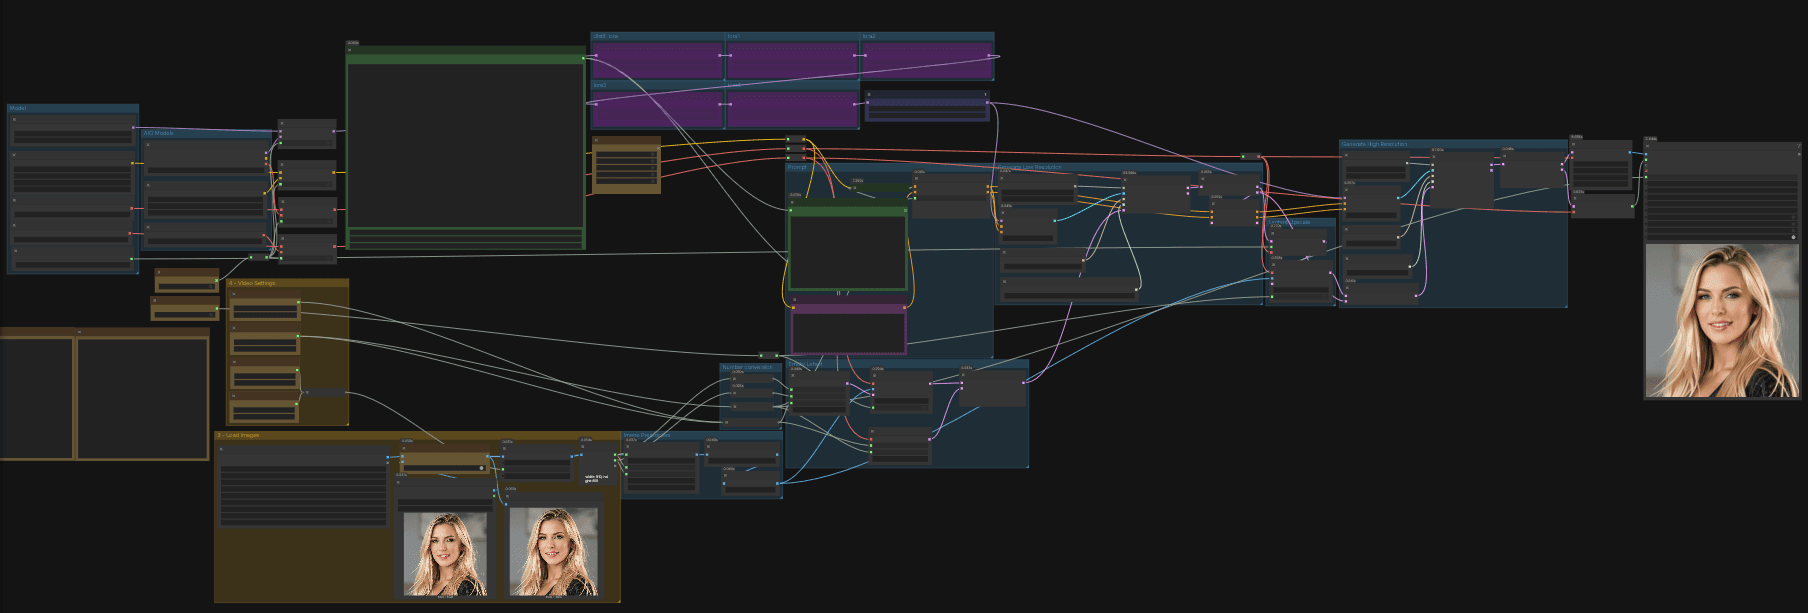Open the final output portrait preview image
The height and width of the screenshot is (613, 1808).
(x=1722, y=320)
